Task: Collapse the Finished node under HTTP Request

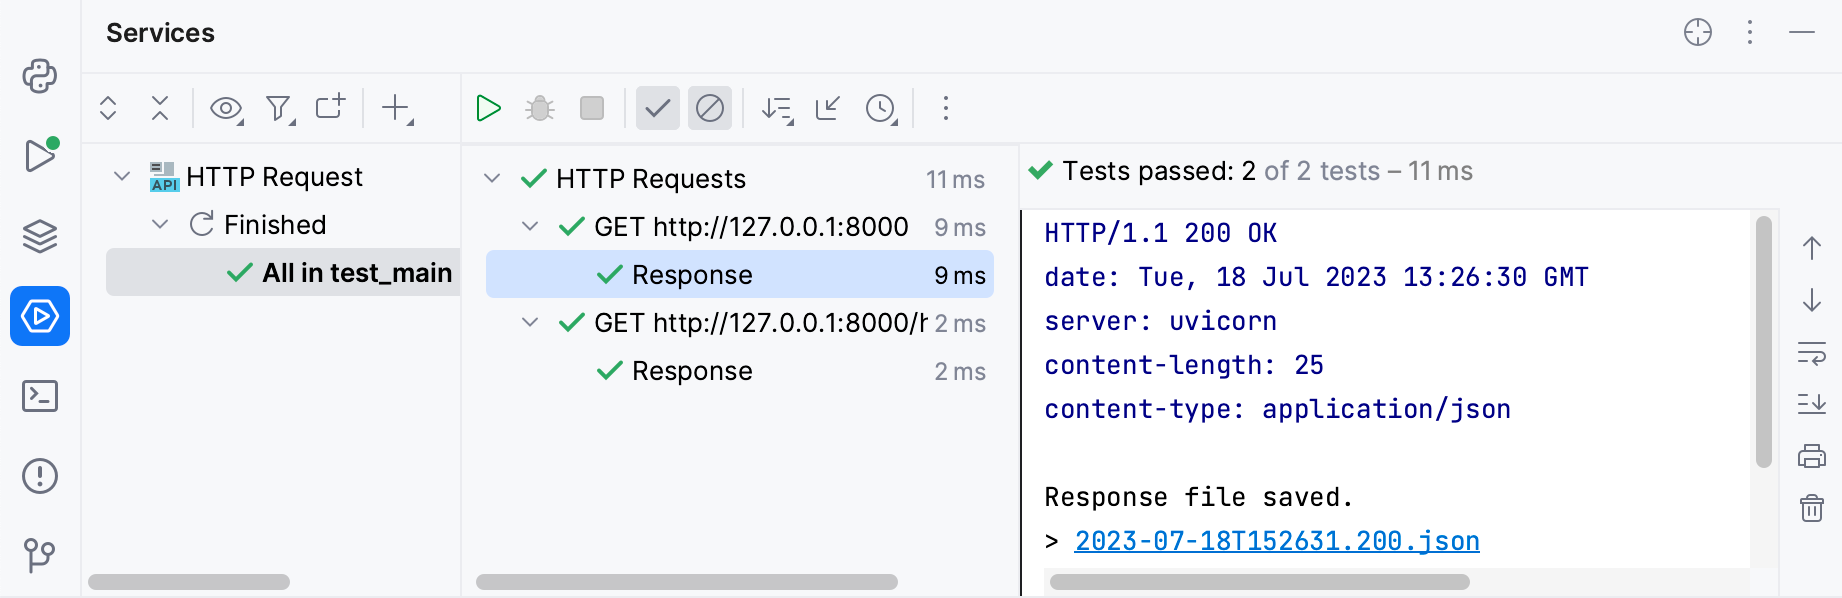Action: coord(159,224)
